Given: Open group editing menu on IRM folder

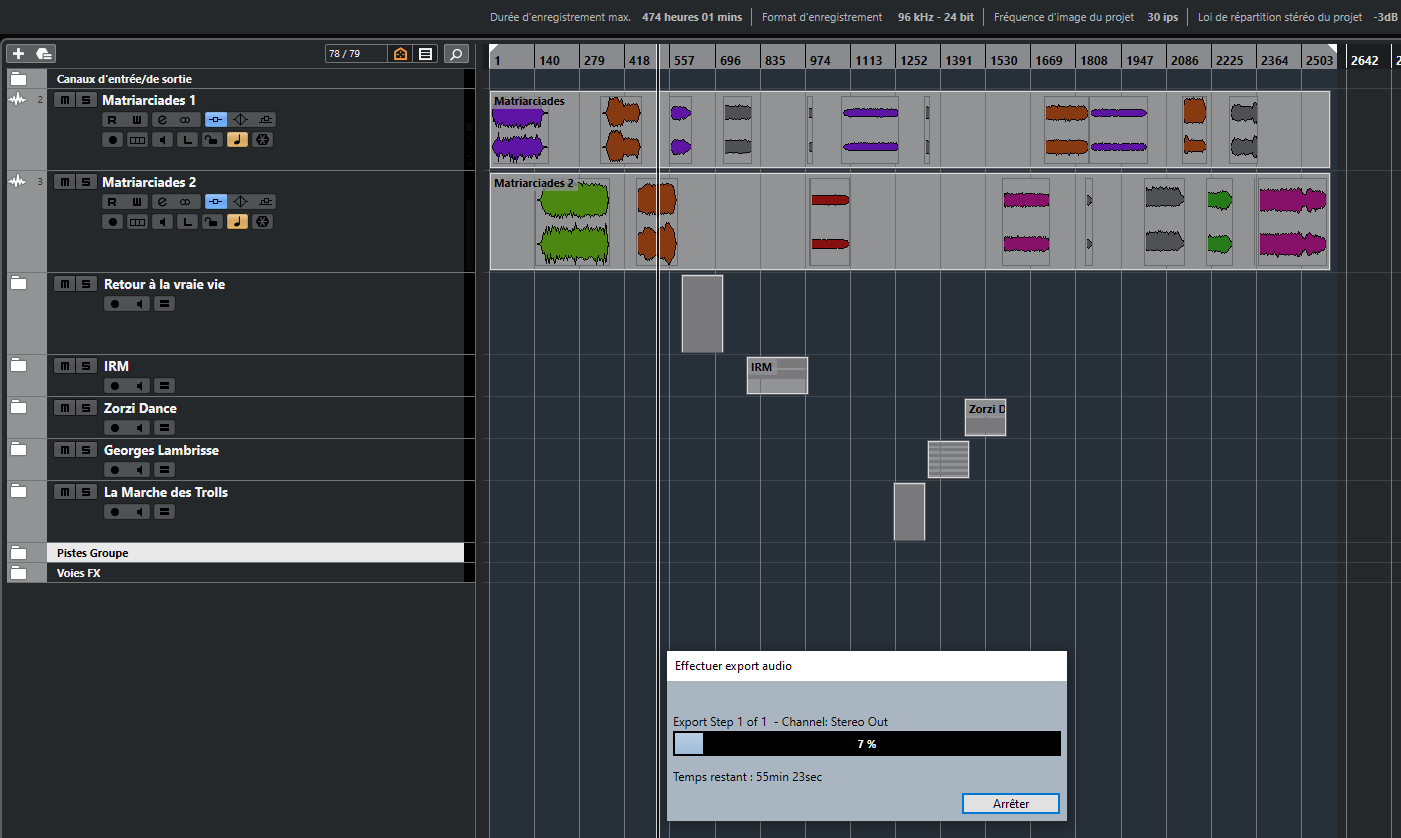Looking at the screenshot, I should tap(165, 386).
